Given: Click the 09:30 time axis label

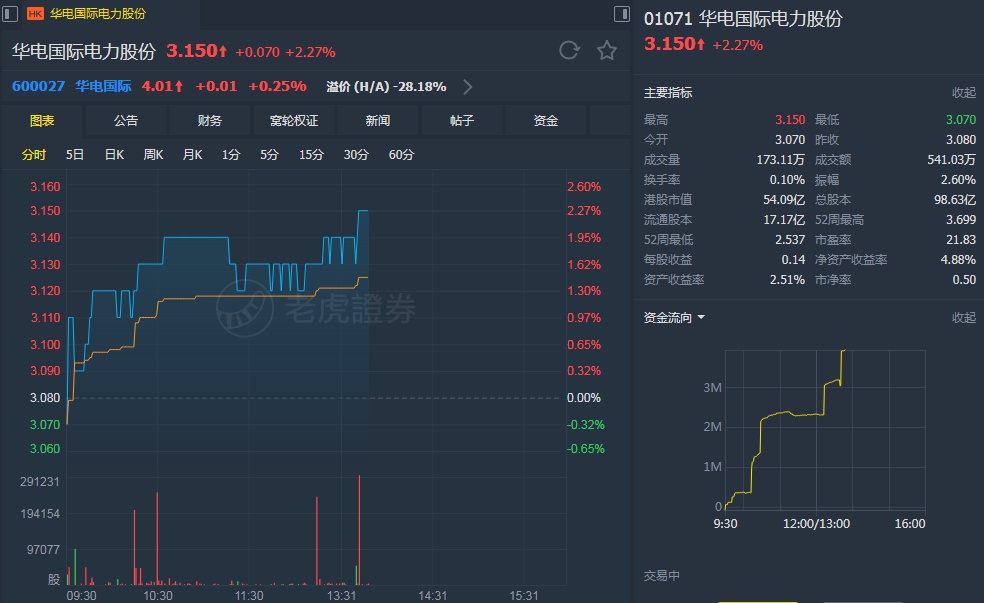Looking at the screenshot, I should 82,595.
